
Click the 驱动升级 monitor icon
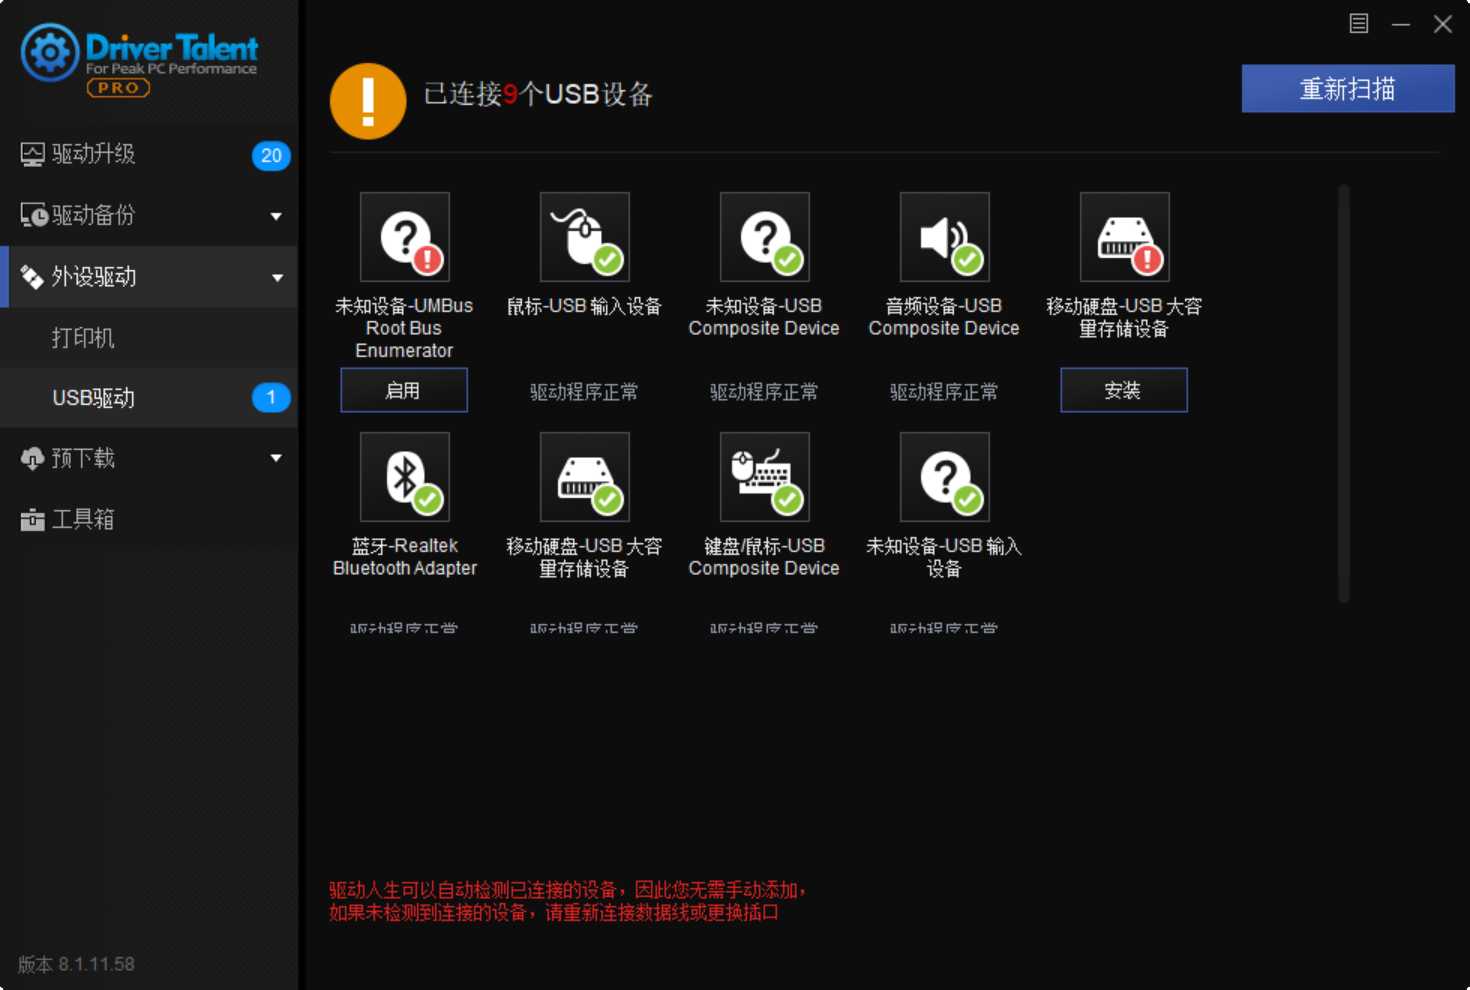point(32,154)
